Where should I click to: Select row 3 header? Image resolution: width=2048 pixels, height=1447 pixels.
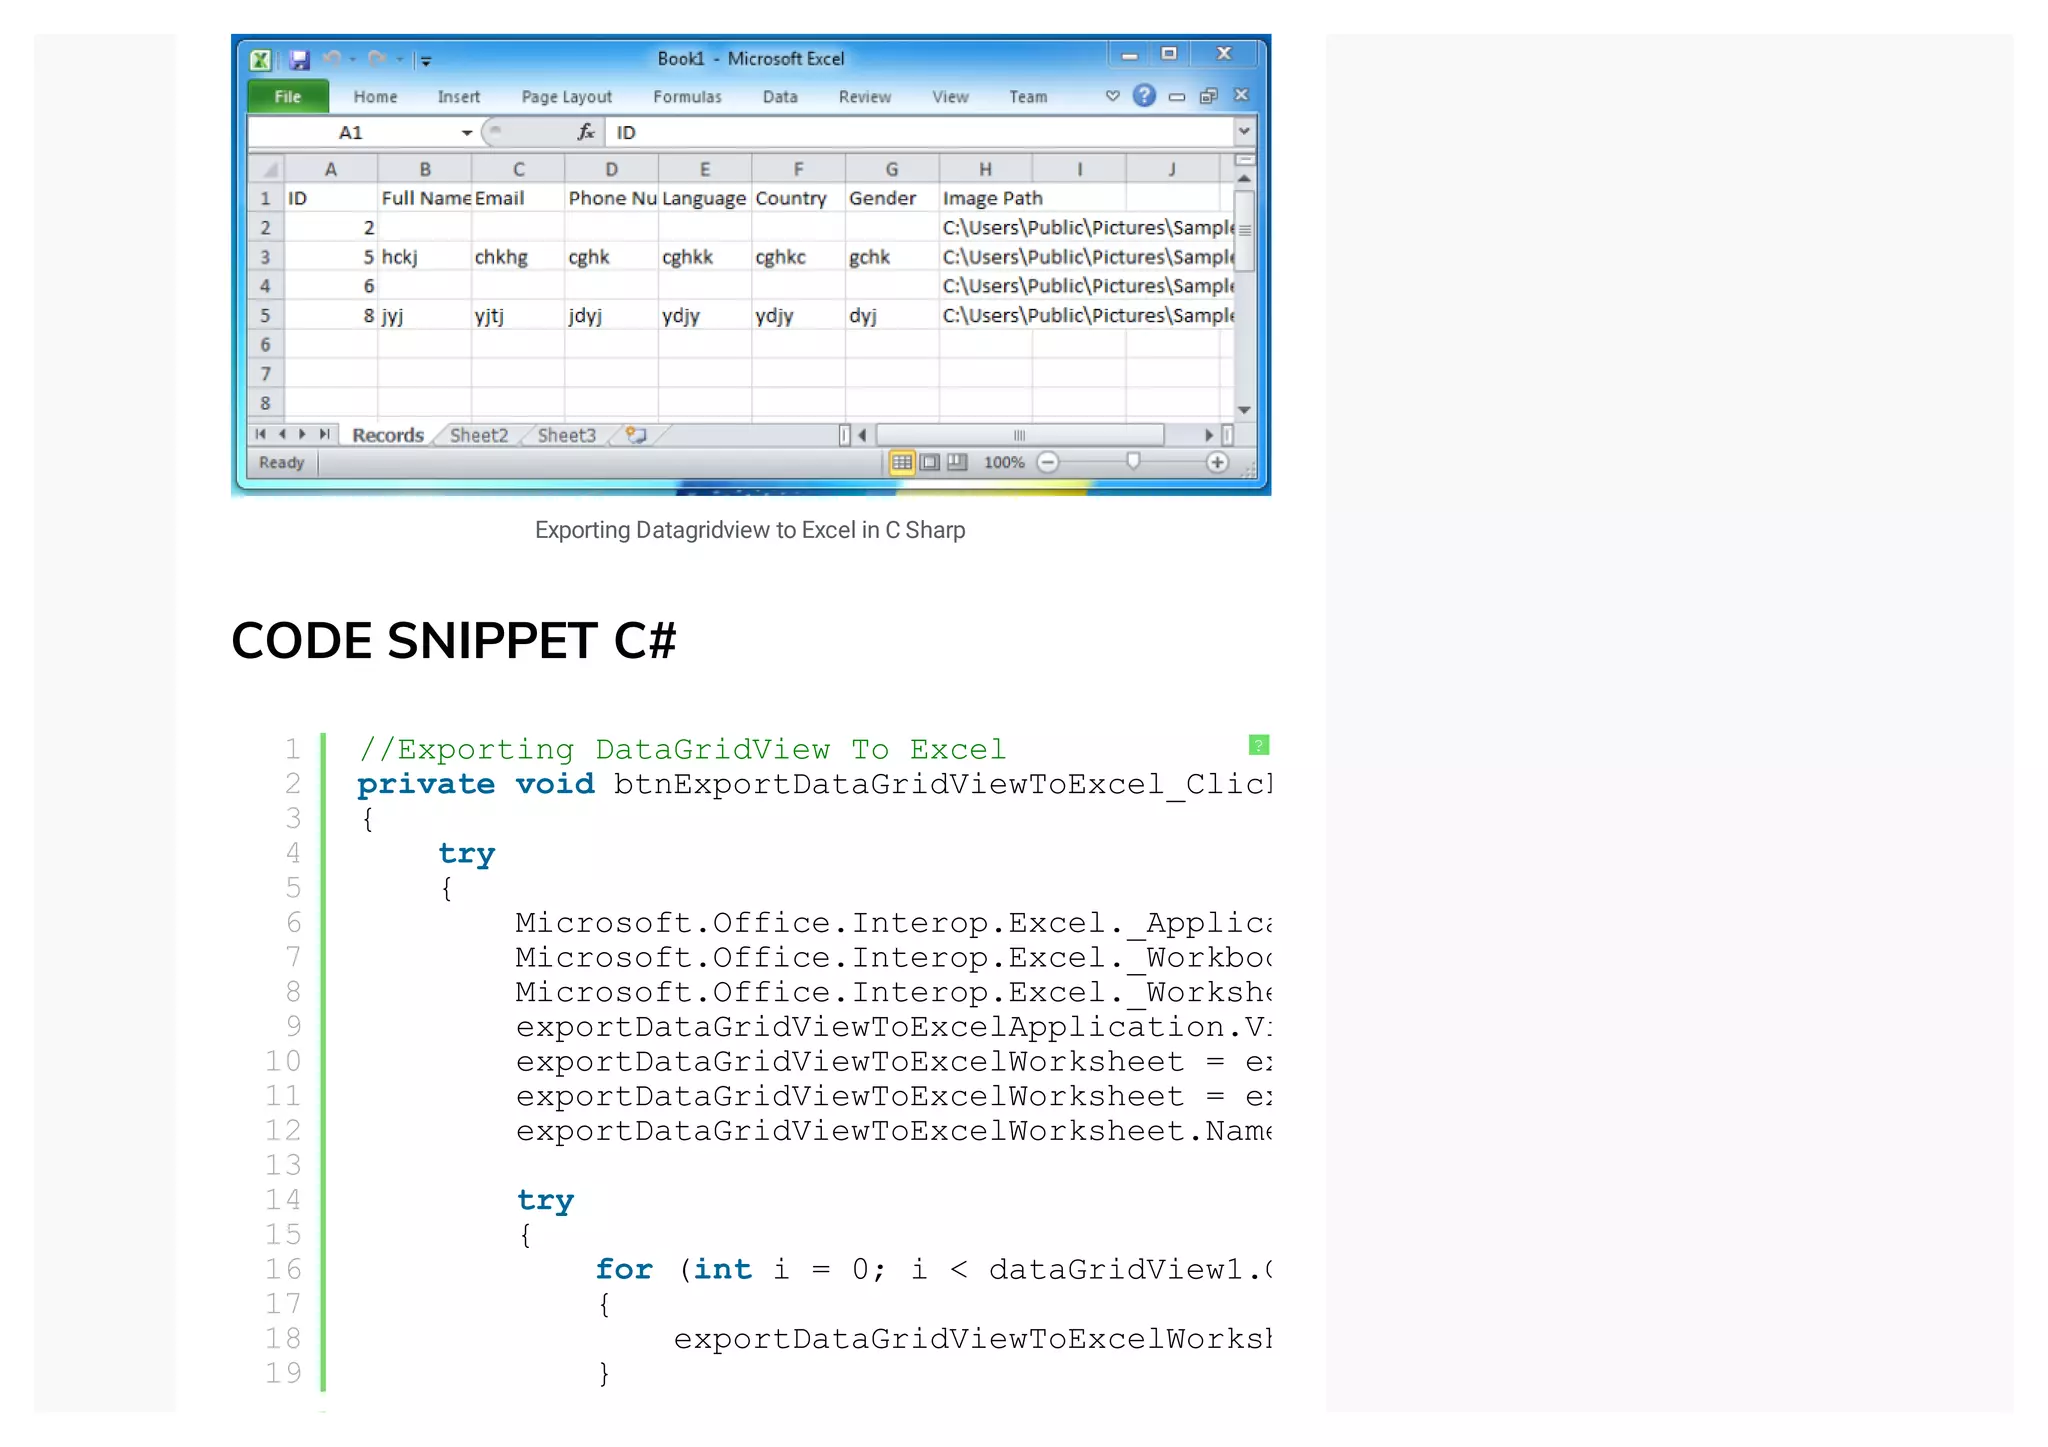click(266, 257)
